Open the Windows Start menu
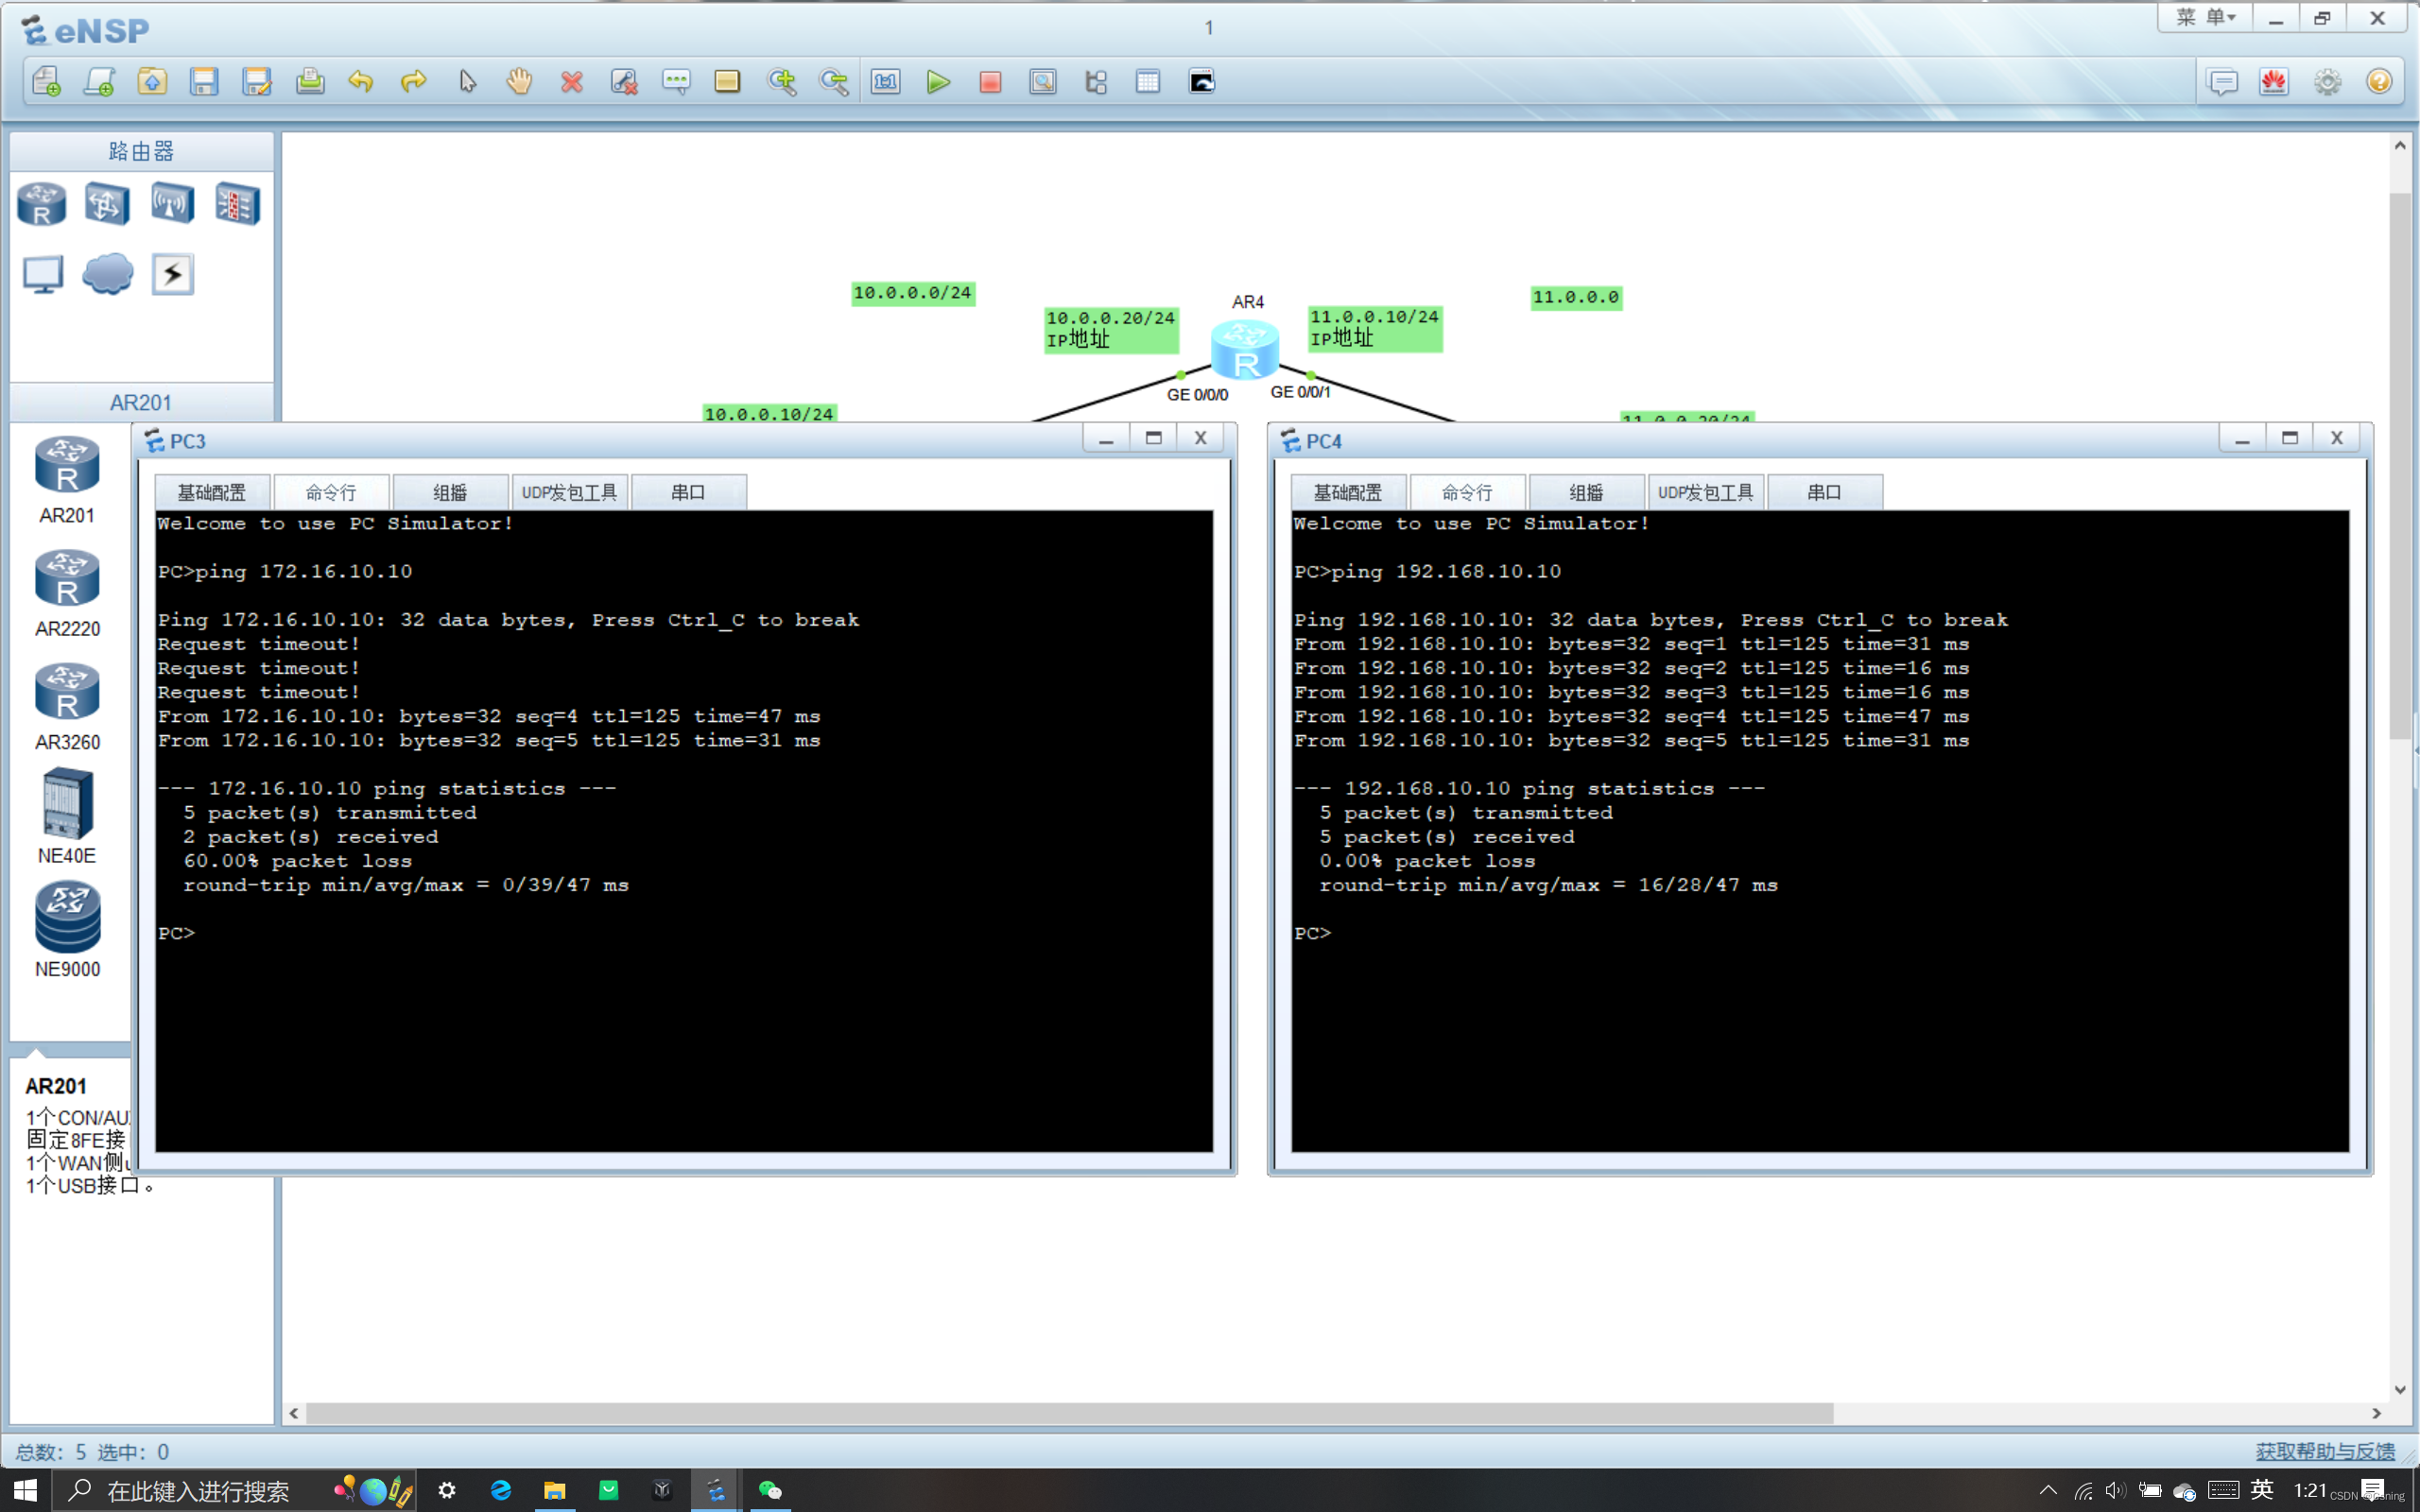 pyautogui.click(x=25, y=1490)
